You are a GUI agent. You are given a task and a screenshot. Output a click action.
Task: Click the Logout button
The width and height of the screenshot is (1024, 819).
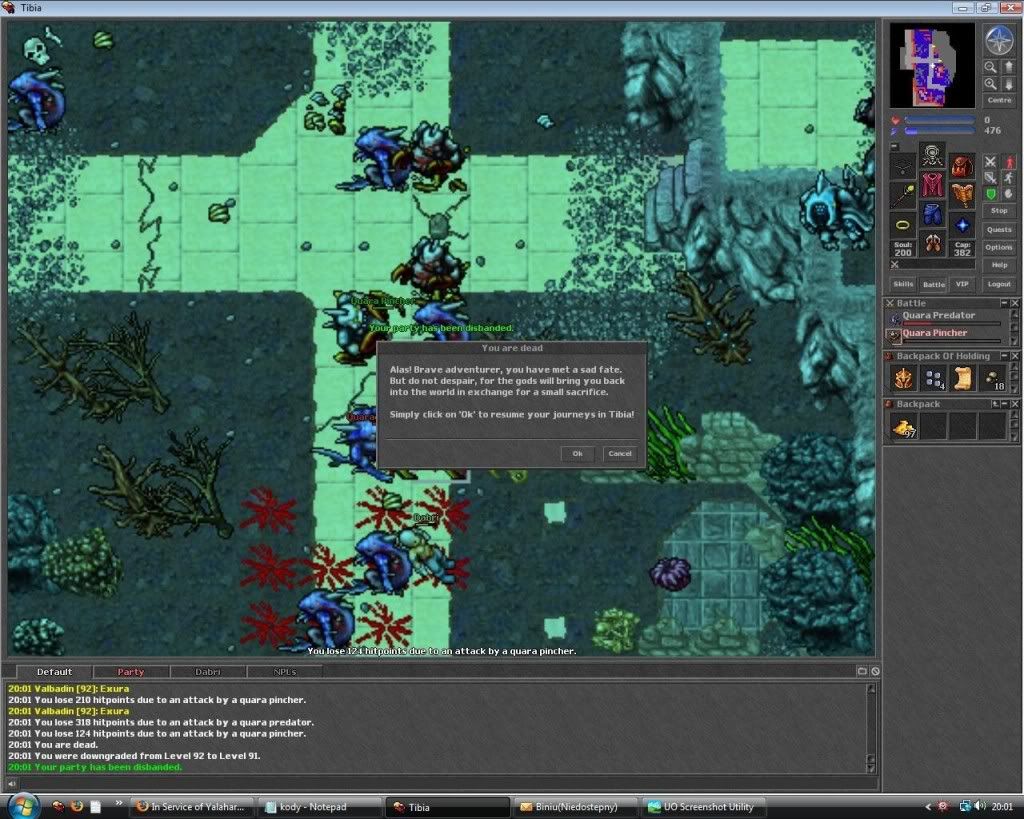pyautogui.click(x=999, y=284)
